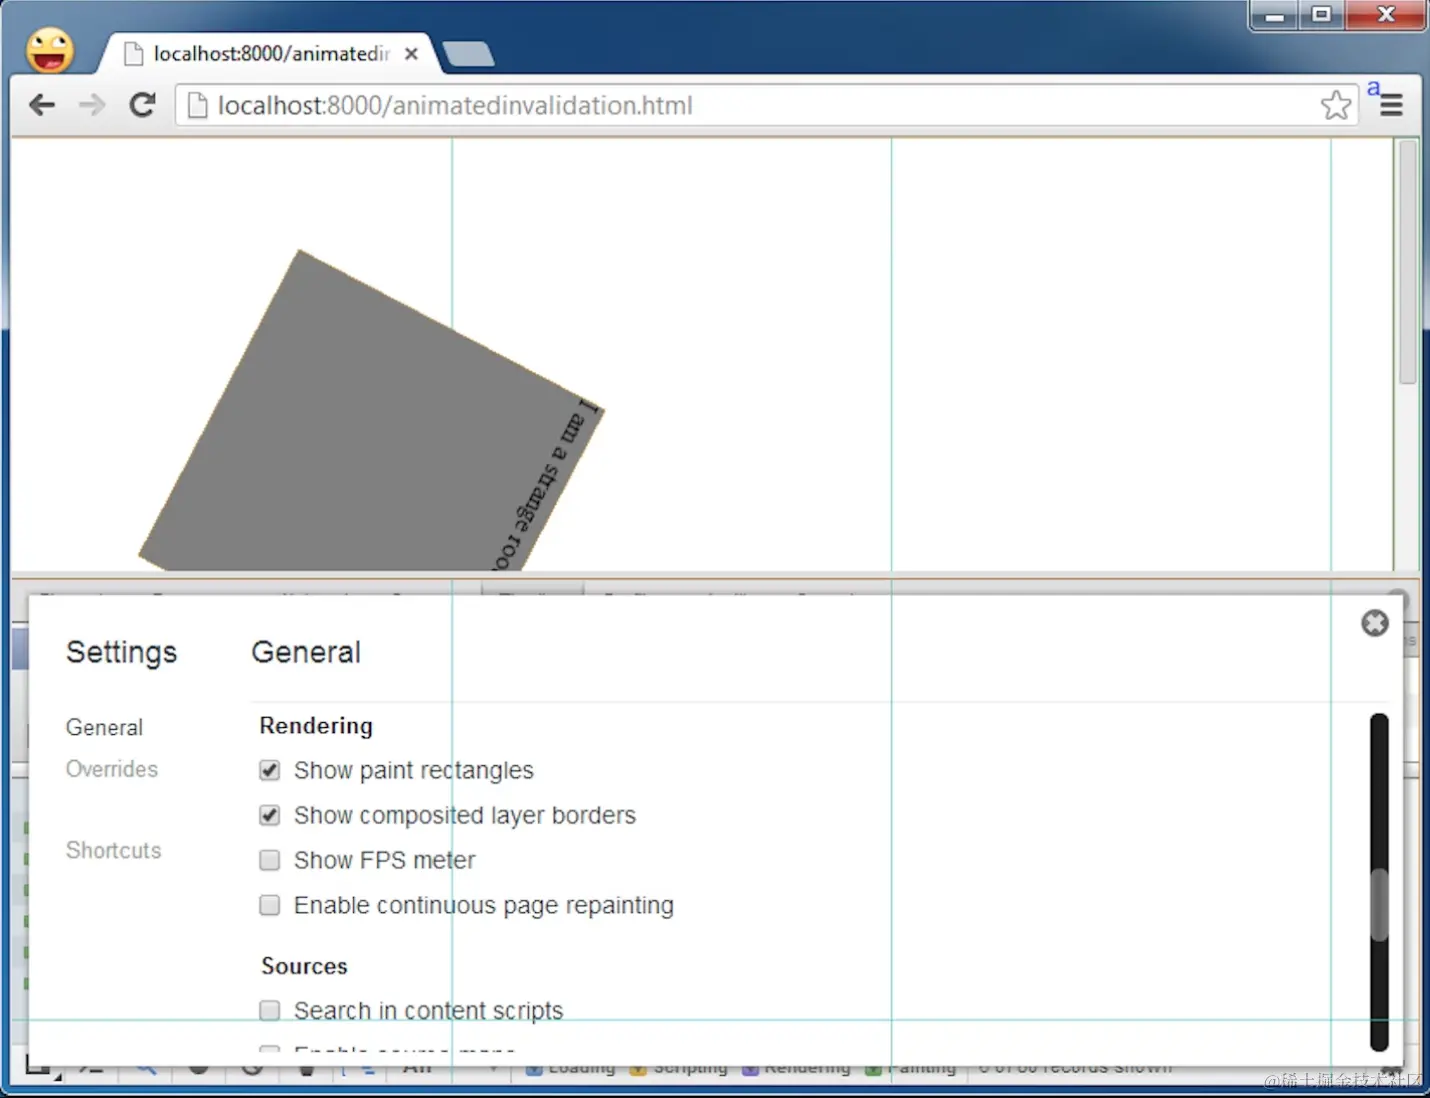Open the General settings section

[x=104, y=728]
